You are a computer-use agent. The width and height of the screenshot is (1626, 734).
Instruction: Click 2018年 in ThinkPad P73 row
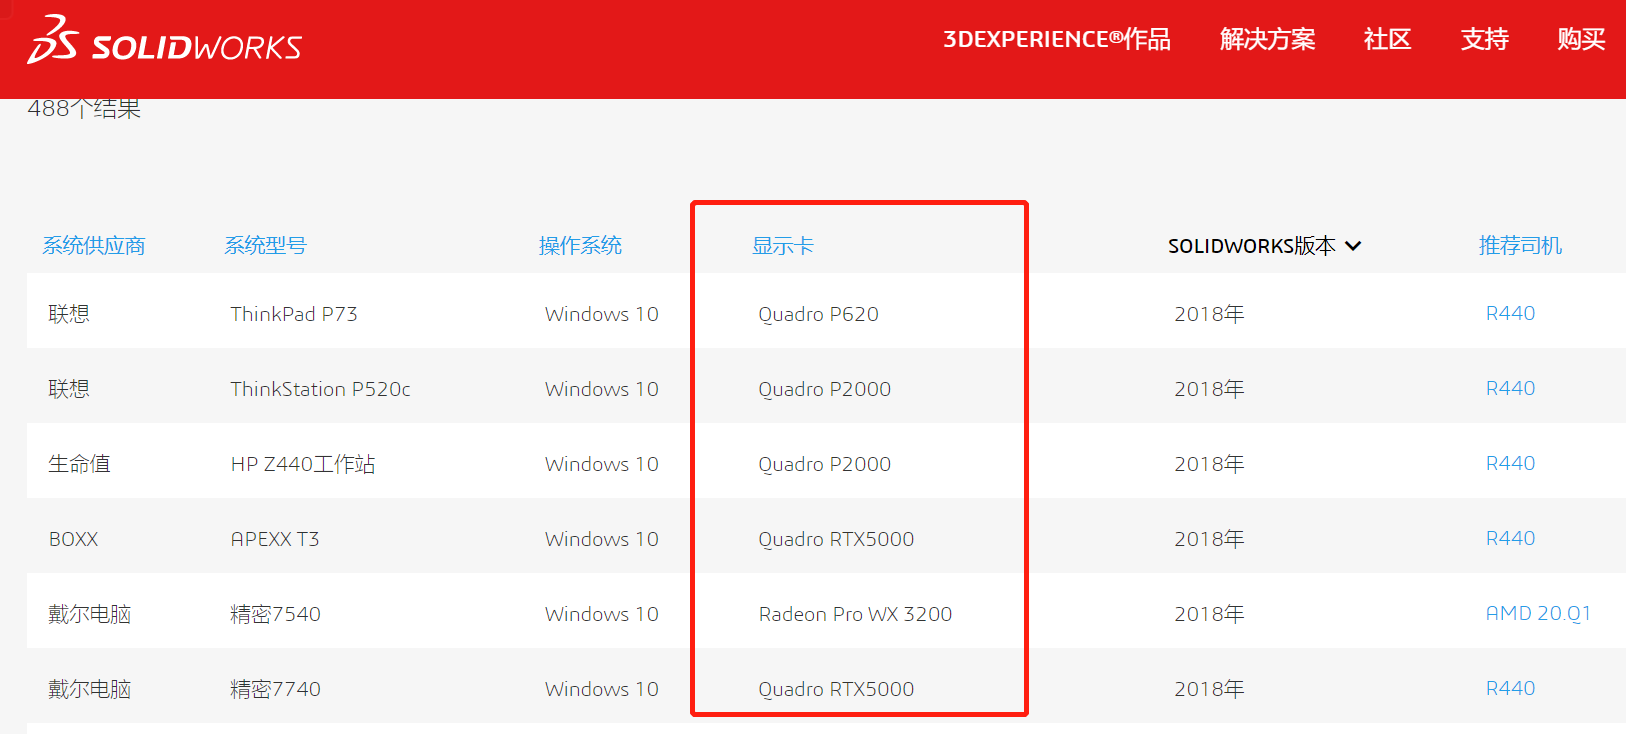(1209, 314)
